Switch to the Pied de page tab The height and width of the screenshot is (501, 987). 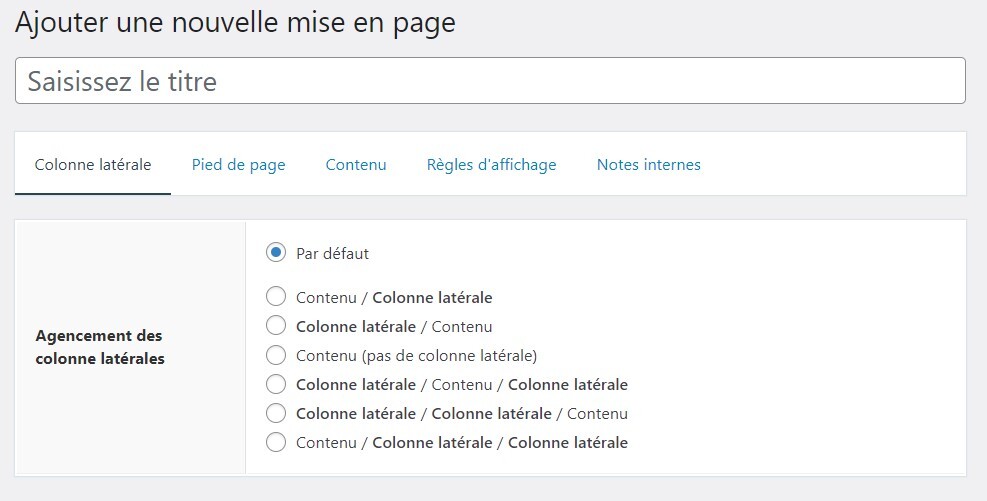coord(238,165)
